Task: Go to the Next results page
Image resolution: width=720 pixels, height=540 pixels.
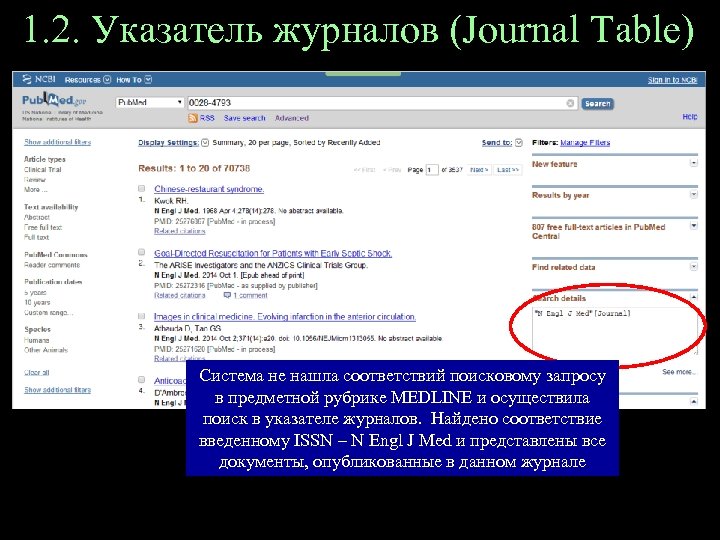Action: point(479,170)
